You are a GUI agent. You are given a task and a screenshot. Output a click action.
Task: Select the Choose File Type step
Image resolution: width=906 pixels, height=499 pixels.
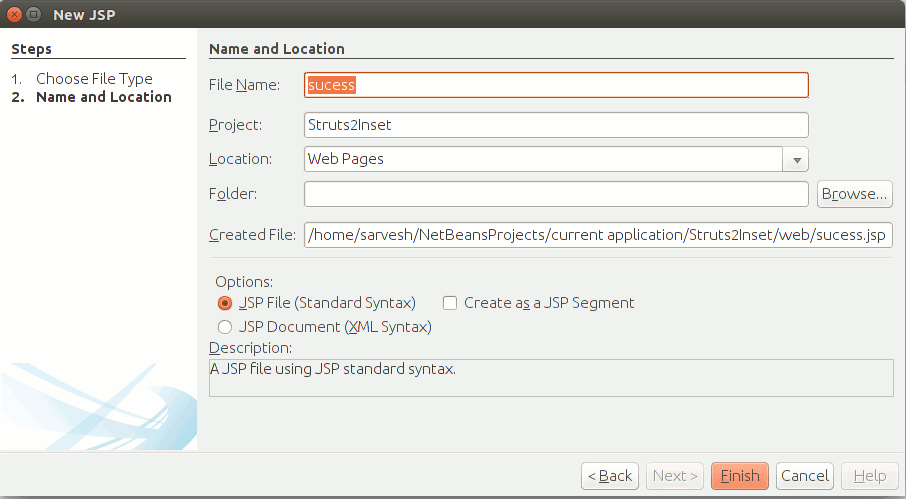point(94,79)
